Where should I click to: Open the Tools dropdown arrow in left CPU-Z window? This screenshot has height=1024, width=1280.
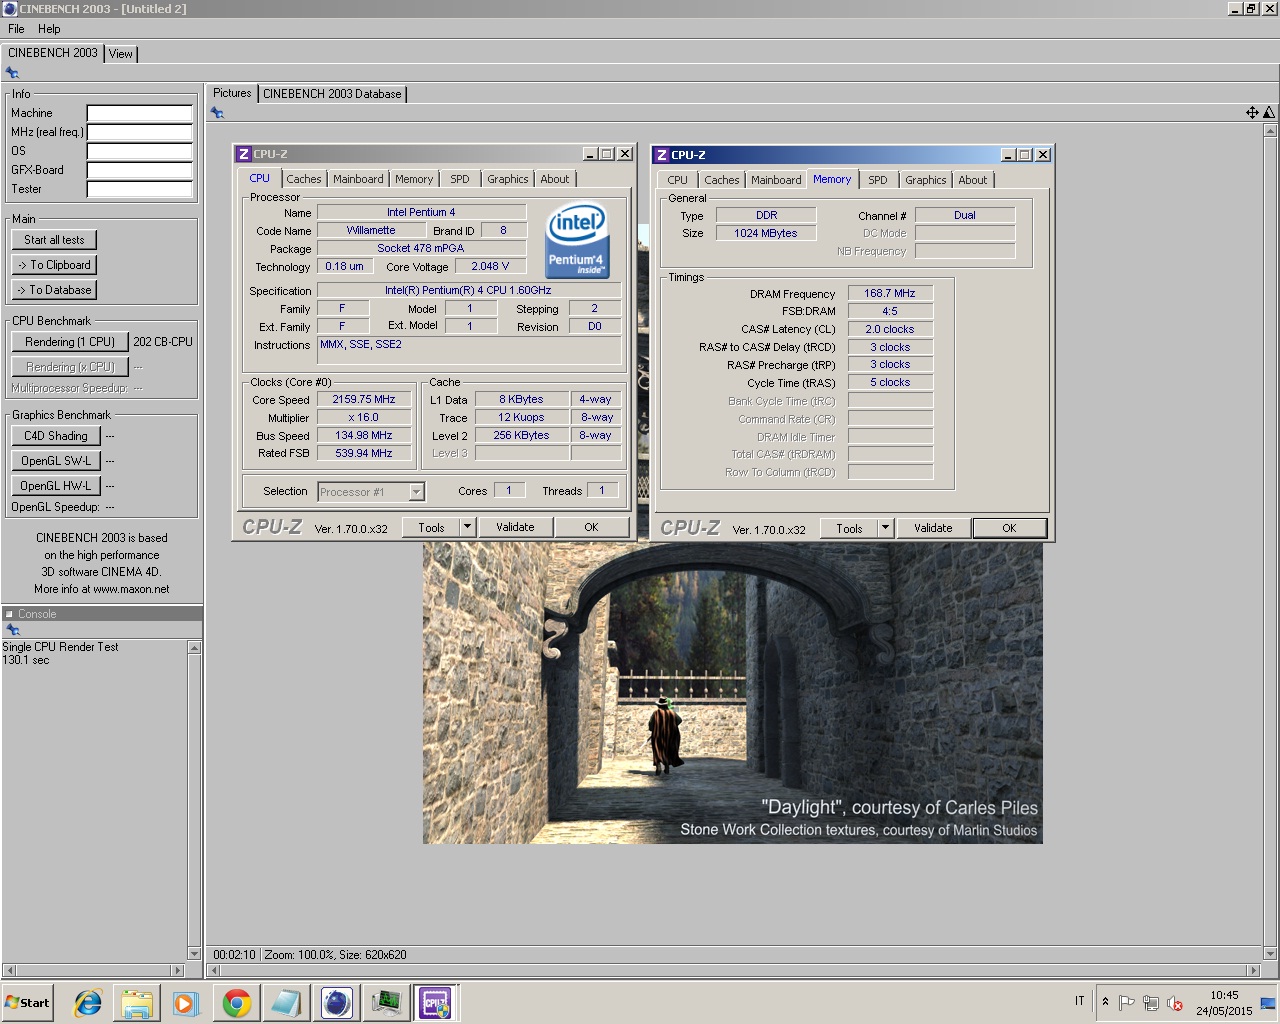click(466, 527)
